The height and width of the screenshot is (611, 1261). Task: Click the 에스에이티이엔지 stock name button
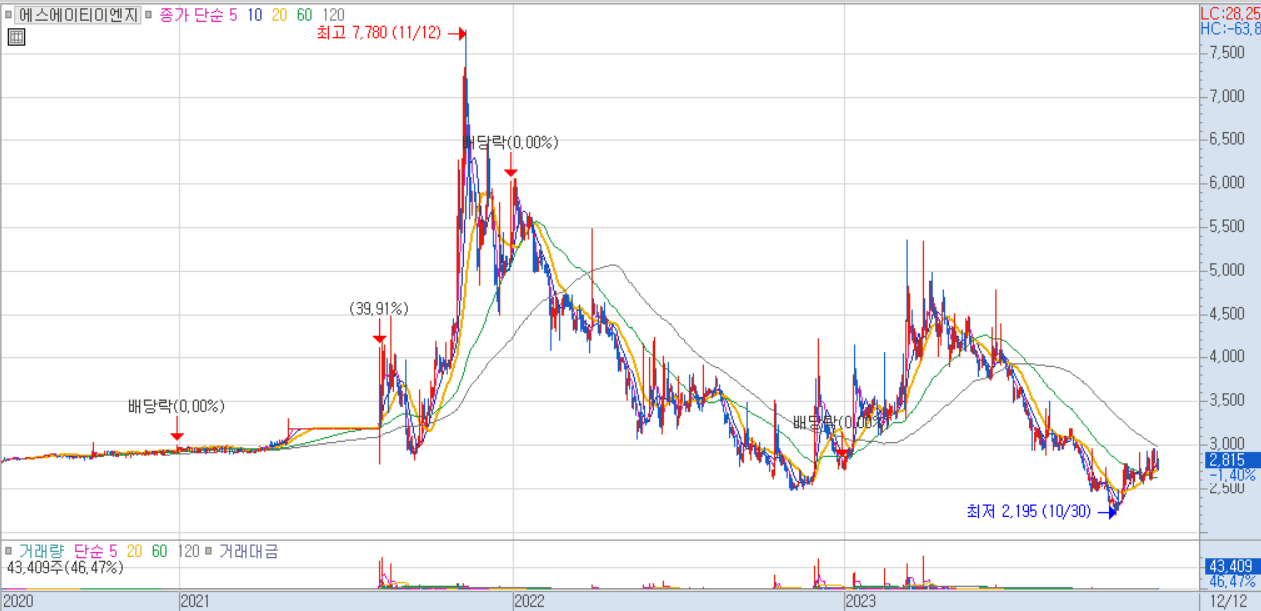pyautogui.click(x=79, y=16)
